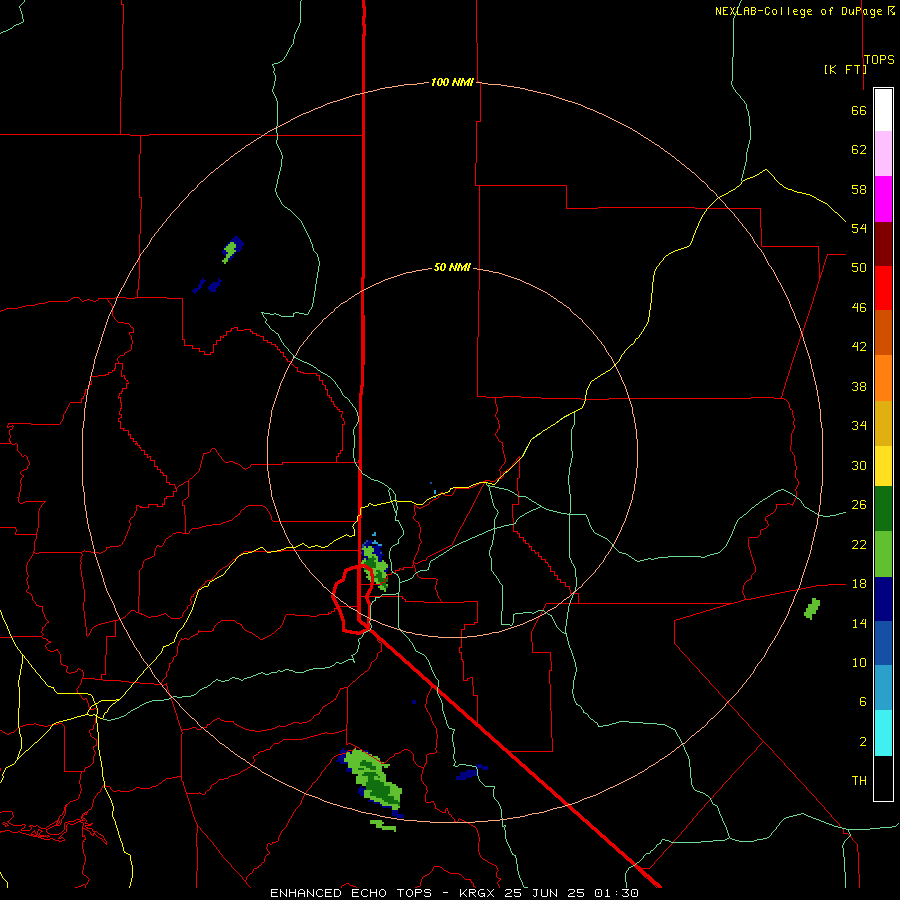Click the 'NEXLAB-College of DuPage' credit text
Image resolution: width=900 pixels, height=900 pixels.
(798, 11)
